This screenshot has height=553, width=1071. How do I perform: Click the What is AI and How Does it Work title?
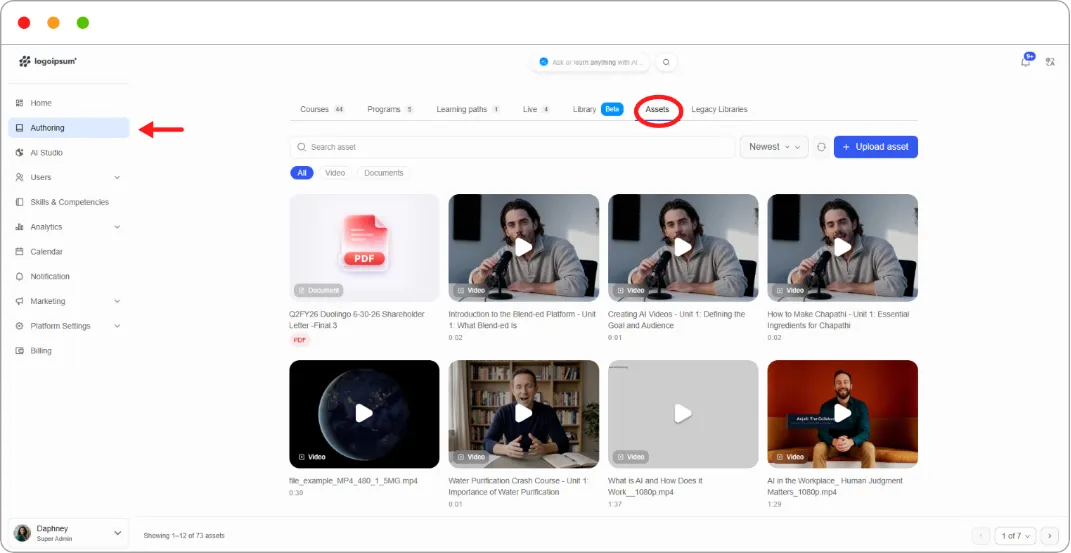coord(655,486)
